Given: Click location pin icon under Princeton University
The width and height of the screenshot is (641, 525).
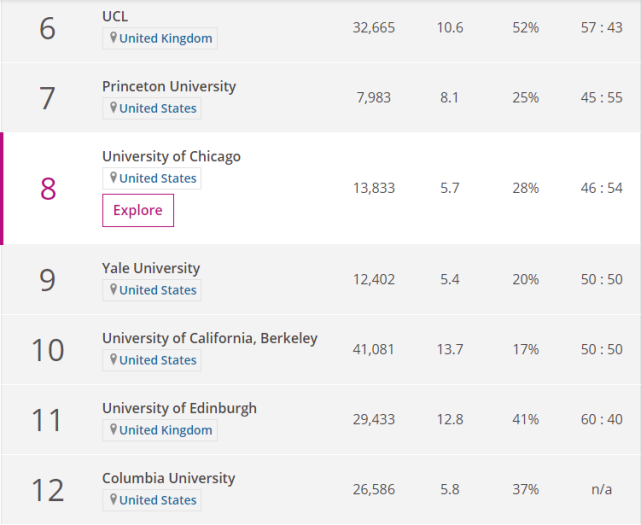Looking at the screenshot, I should tap(113, 108).
